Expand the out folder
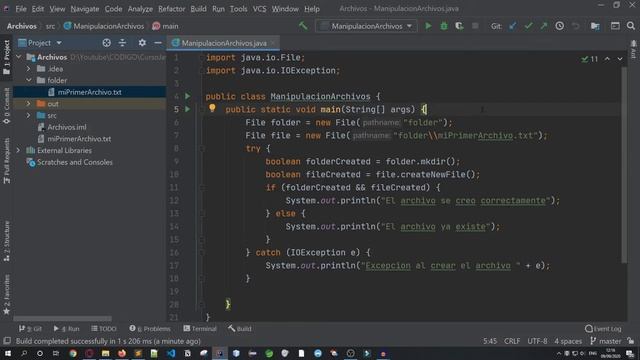Viewport: 640px width, 360px height. tap(29, 104)
